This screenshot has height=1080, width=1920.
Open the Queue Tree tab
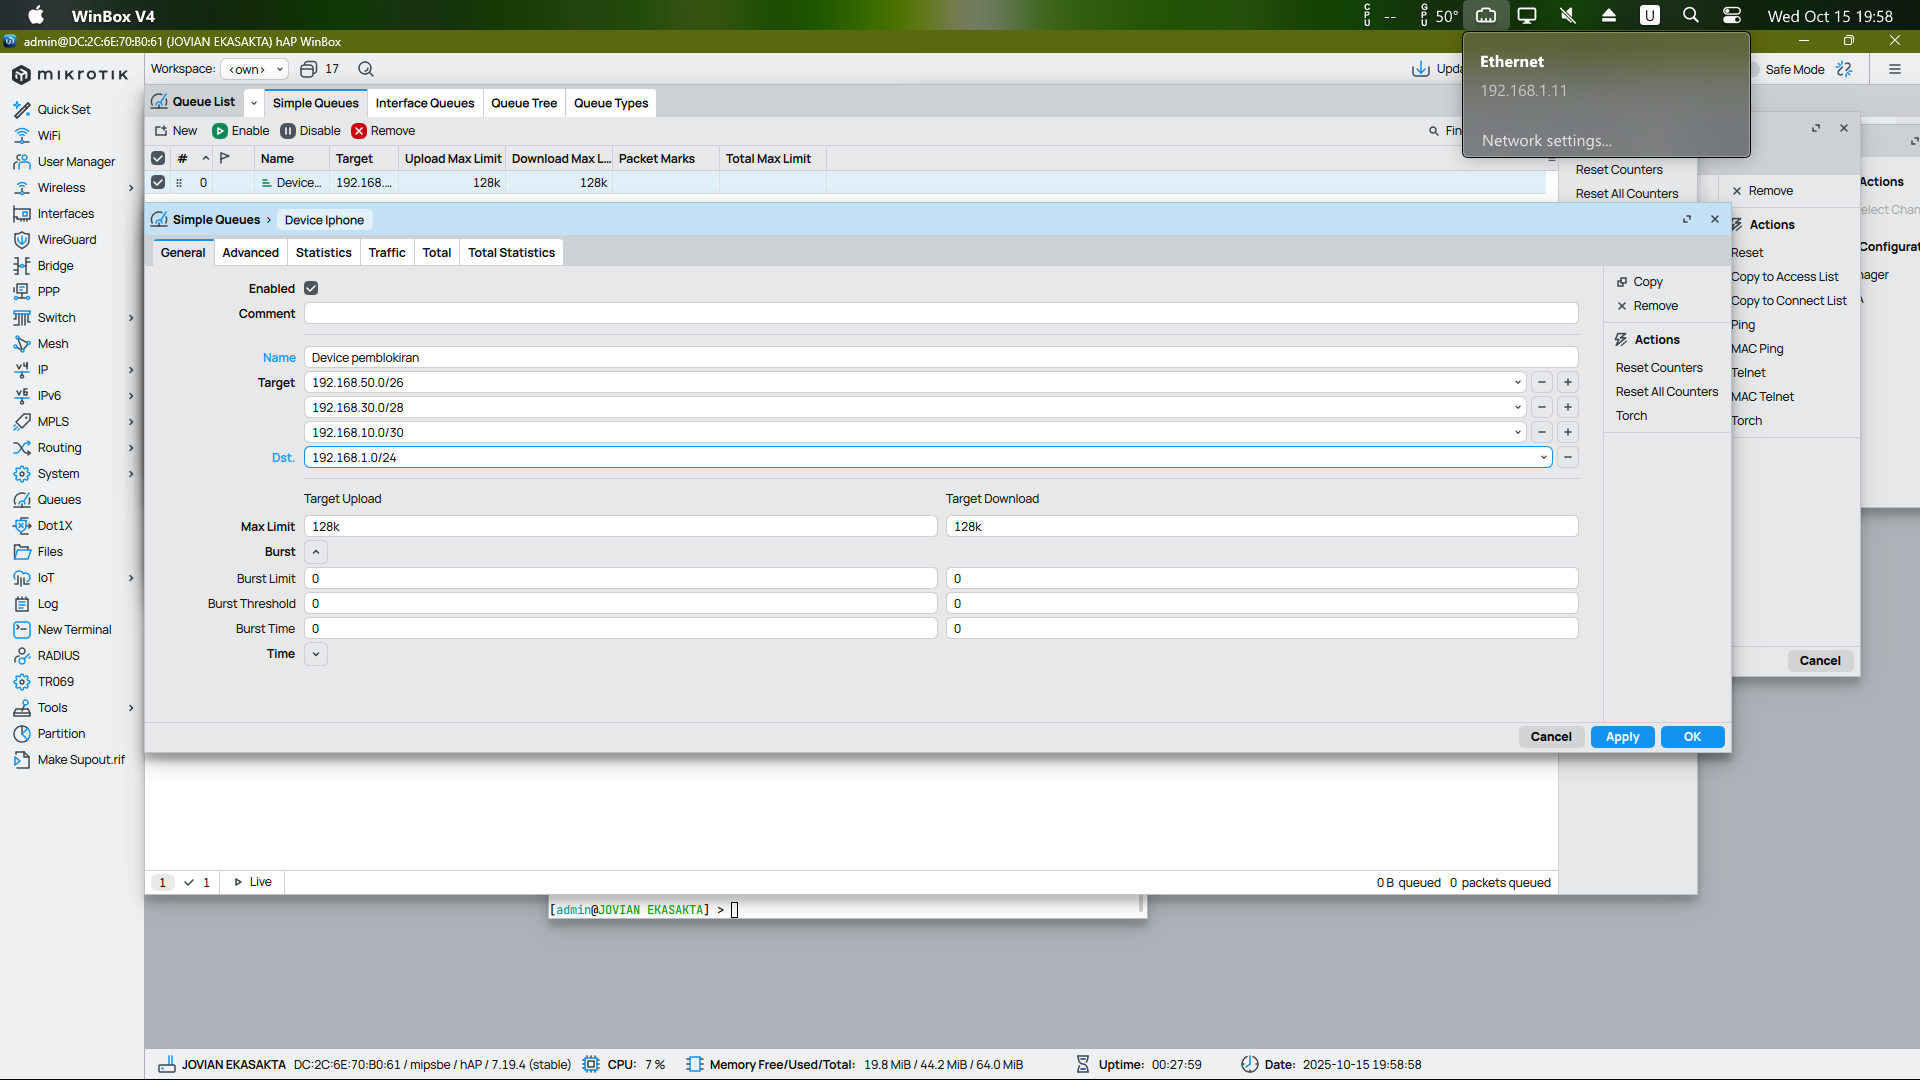[524, 103]
